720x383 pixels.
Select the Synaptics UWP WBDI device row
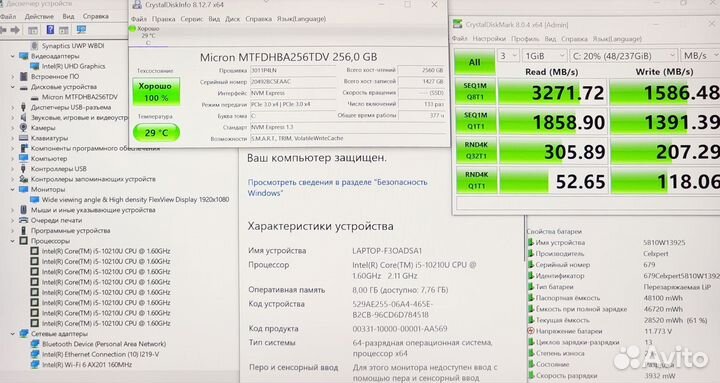tap(73, 45)
